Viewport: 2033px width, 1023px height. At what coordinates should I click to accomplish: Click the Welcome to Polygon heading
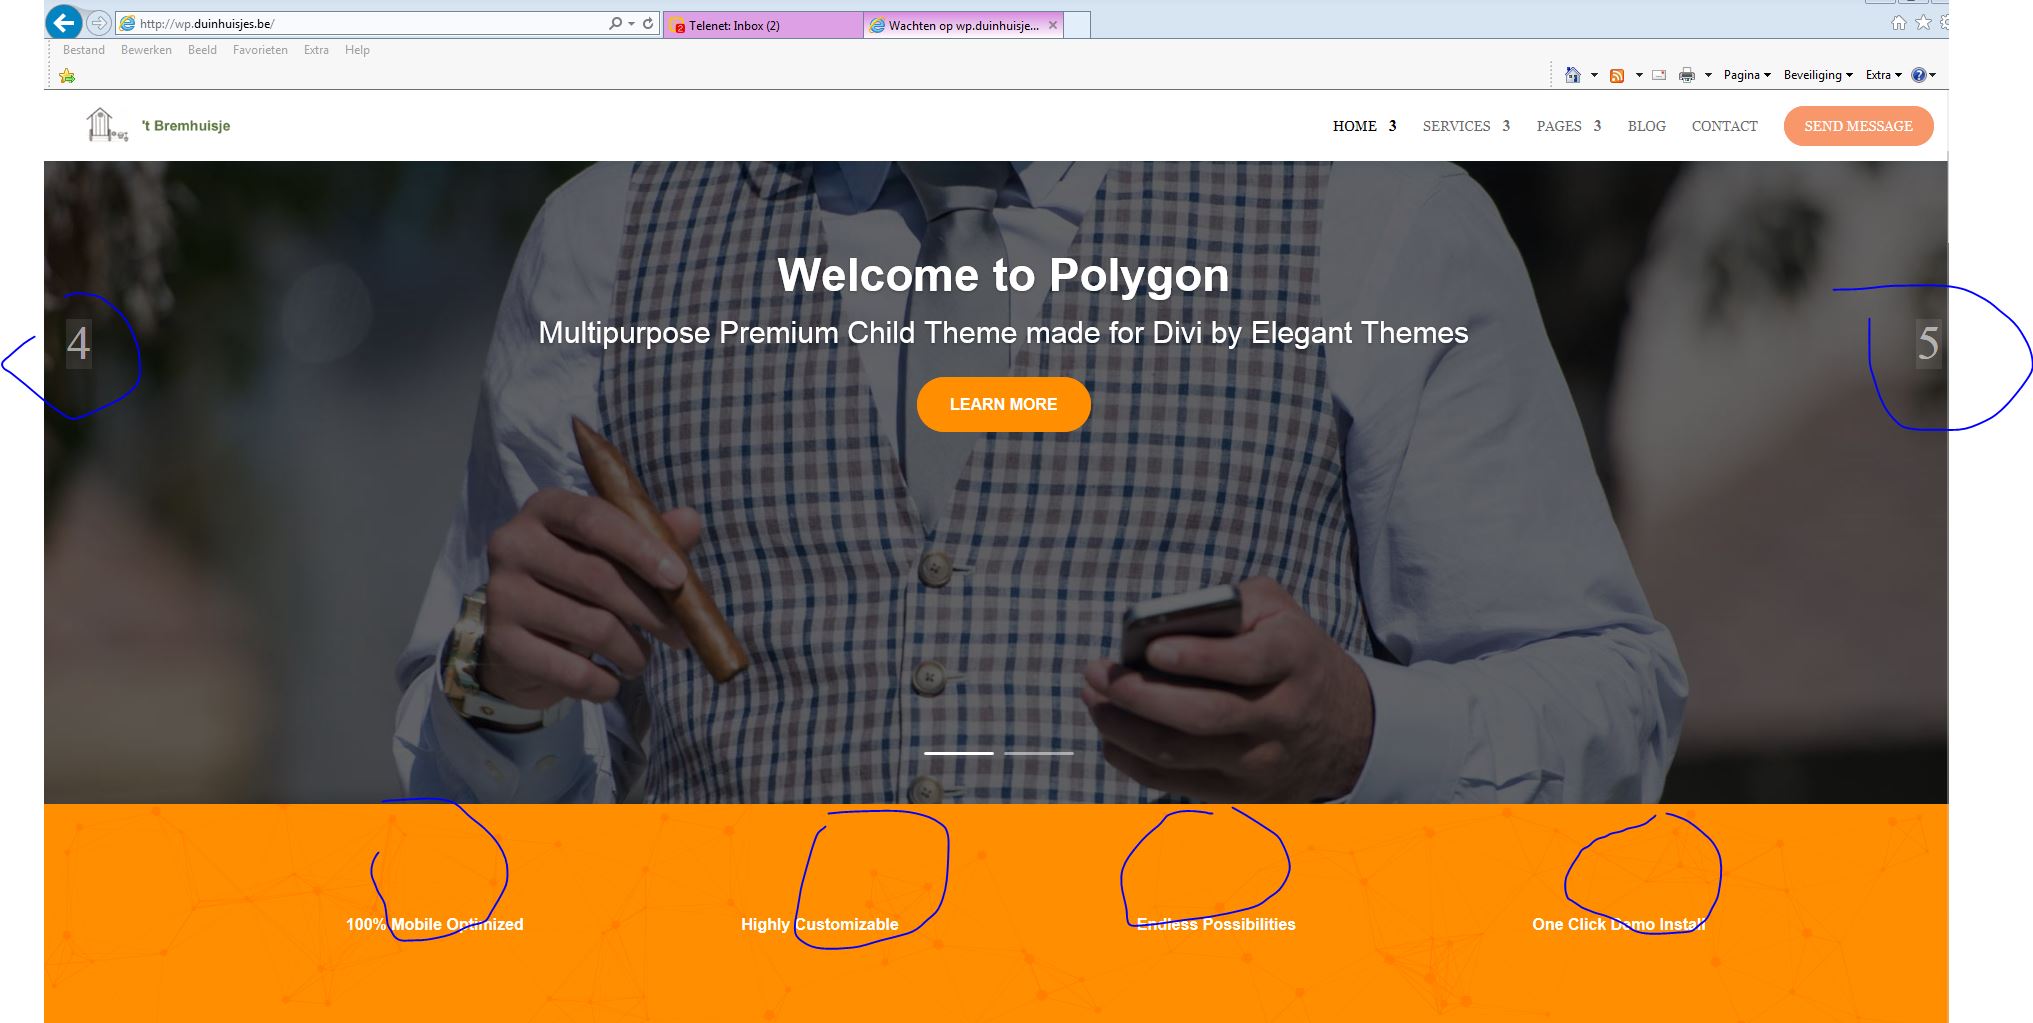point(1003,275)
